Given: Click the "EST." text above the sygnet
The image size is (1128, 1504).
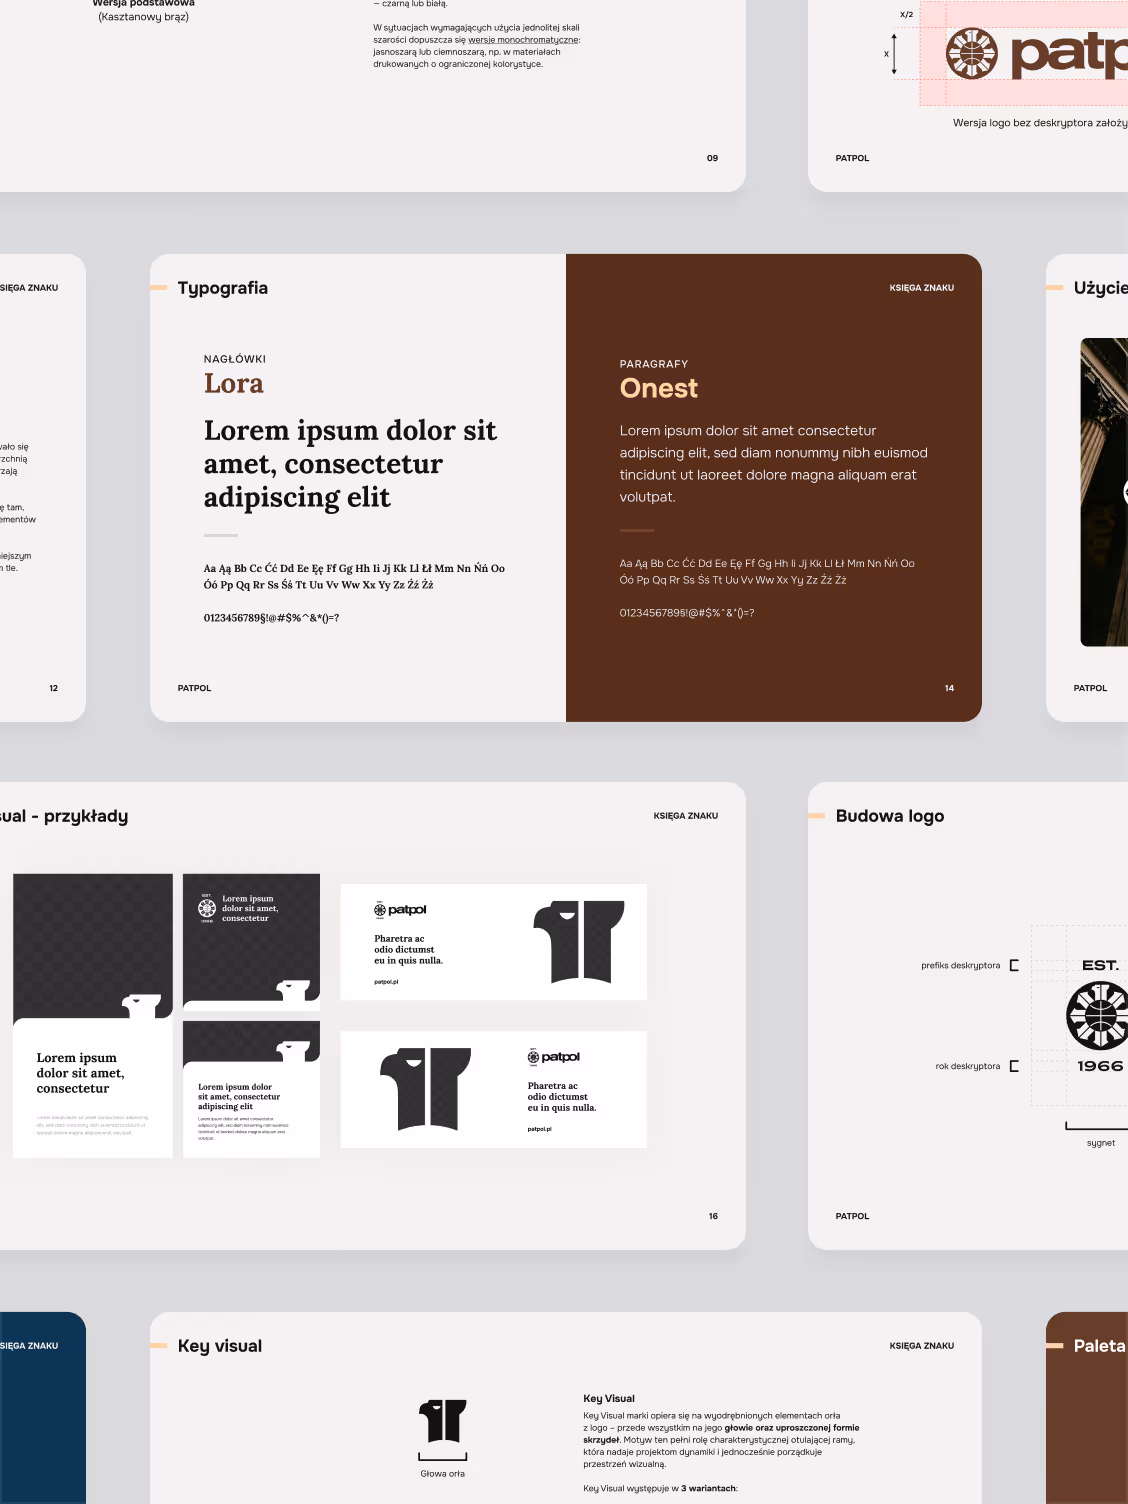Looking at the screenshot, I should click(x=1101, y=965).
